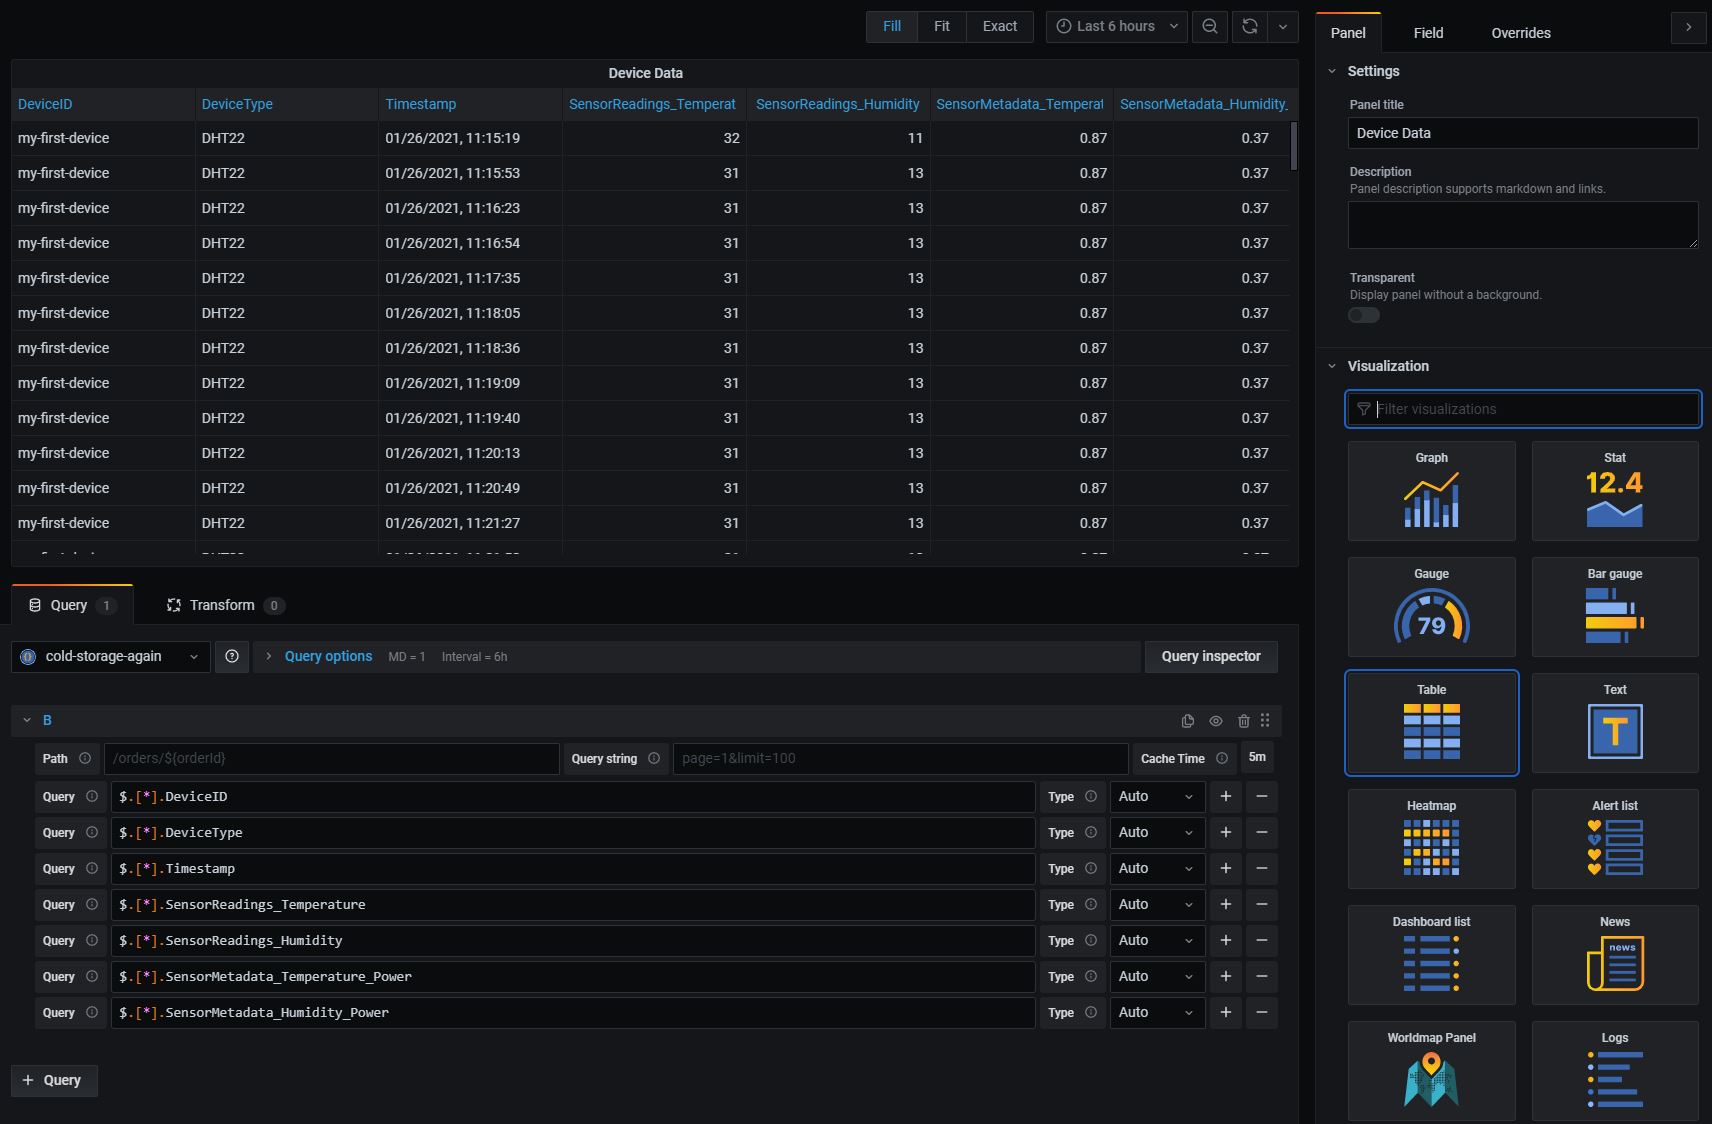
Task: Click plus icon on SensorReadings_Temperature query row
Action: tap(1226, 905)
